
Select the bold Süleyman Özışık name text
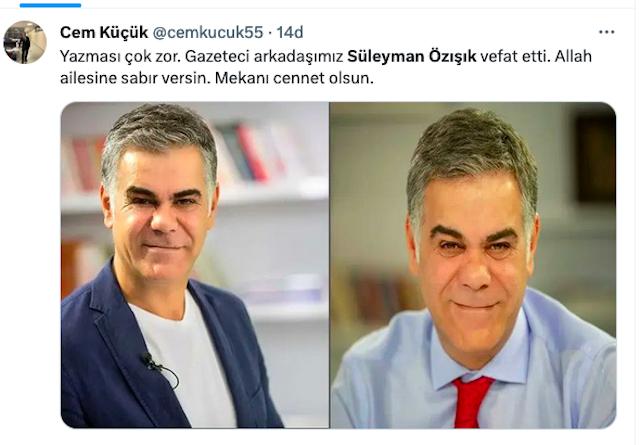[411, 56]
